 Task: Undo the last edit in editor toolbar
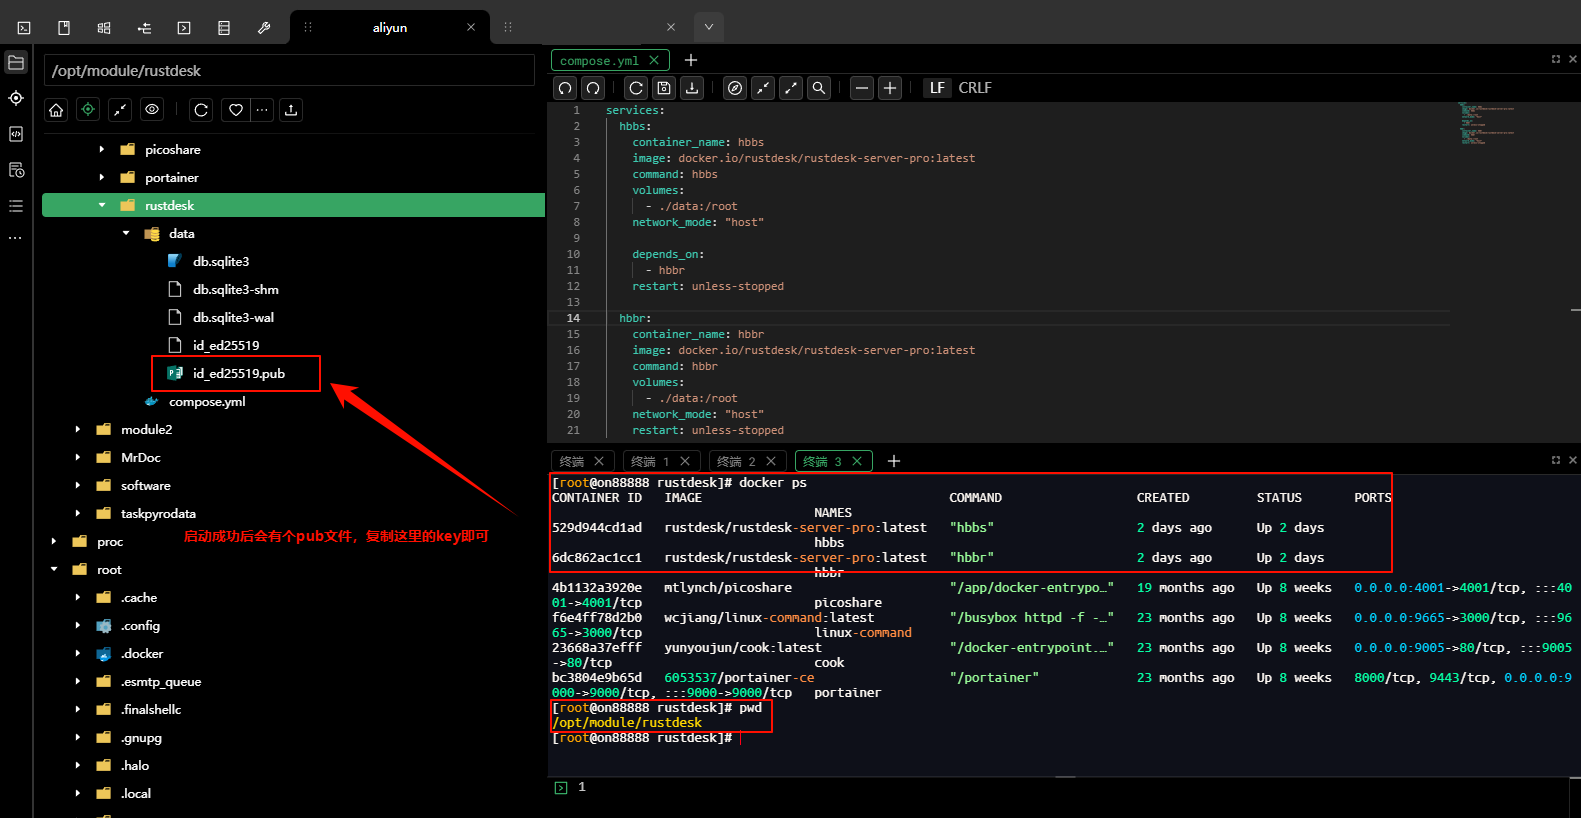click(x=565, y=88)
